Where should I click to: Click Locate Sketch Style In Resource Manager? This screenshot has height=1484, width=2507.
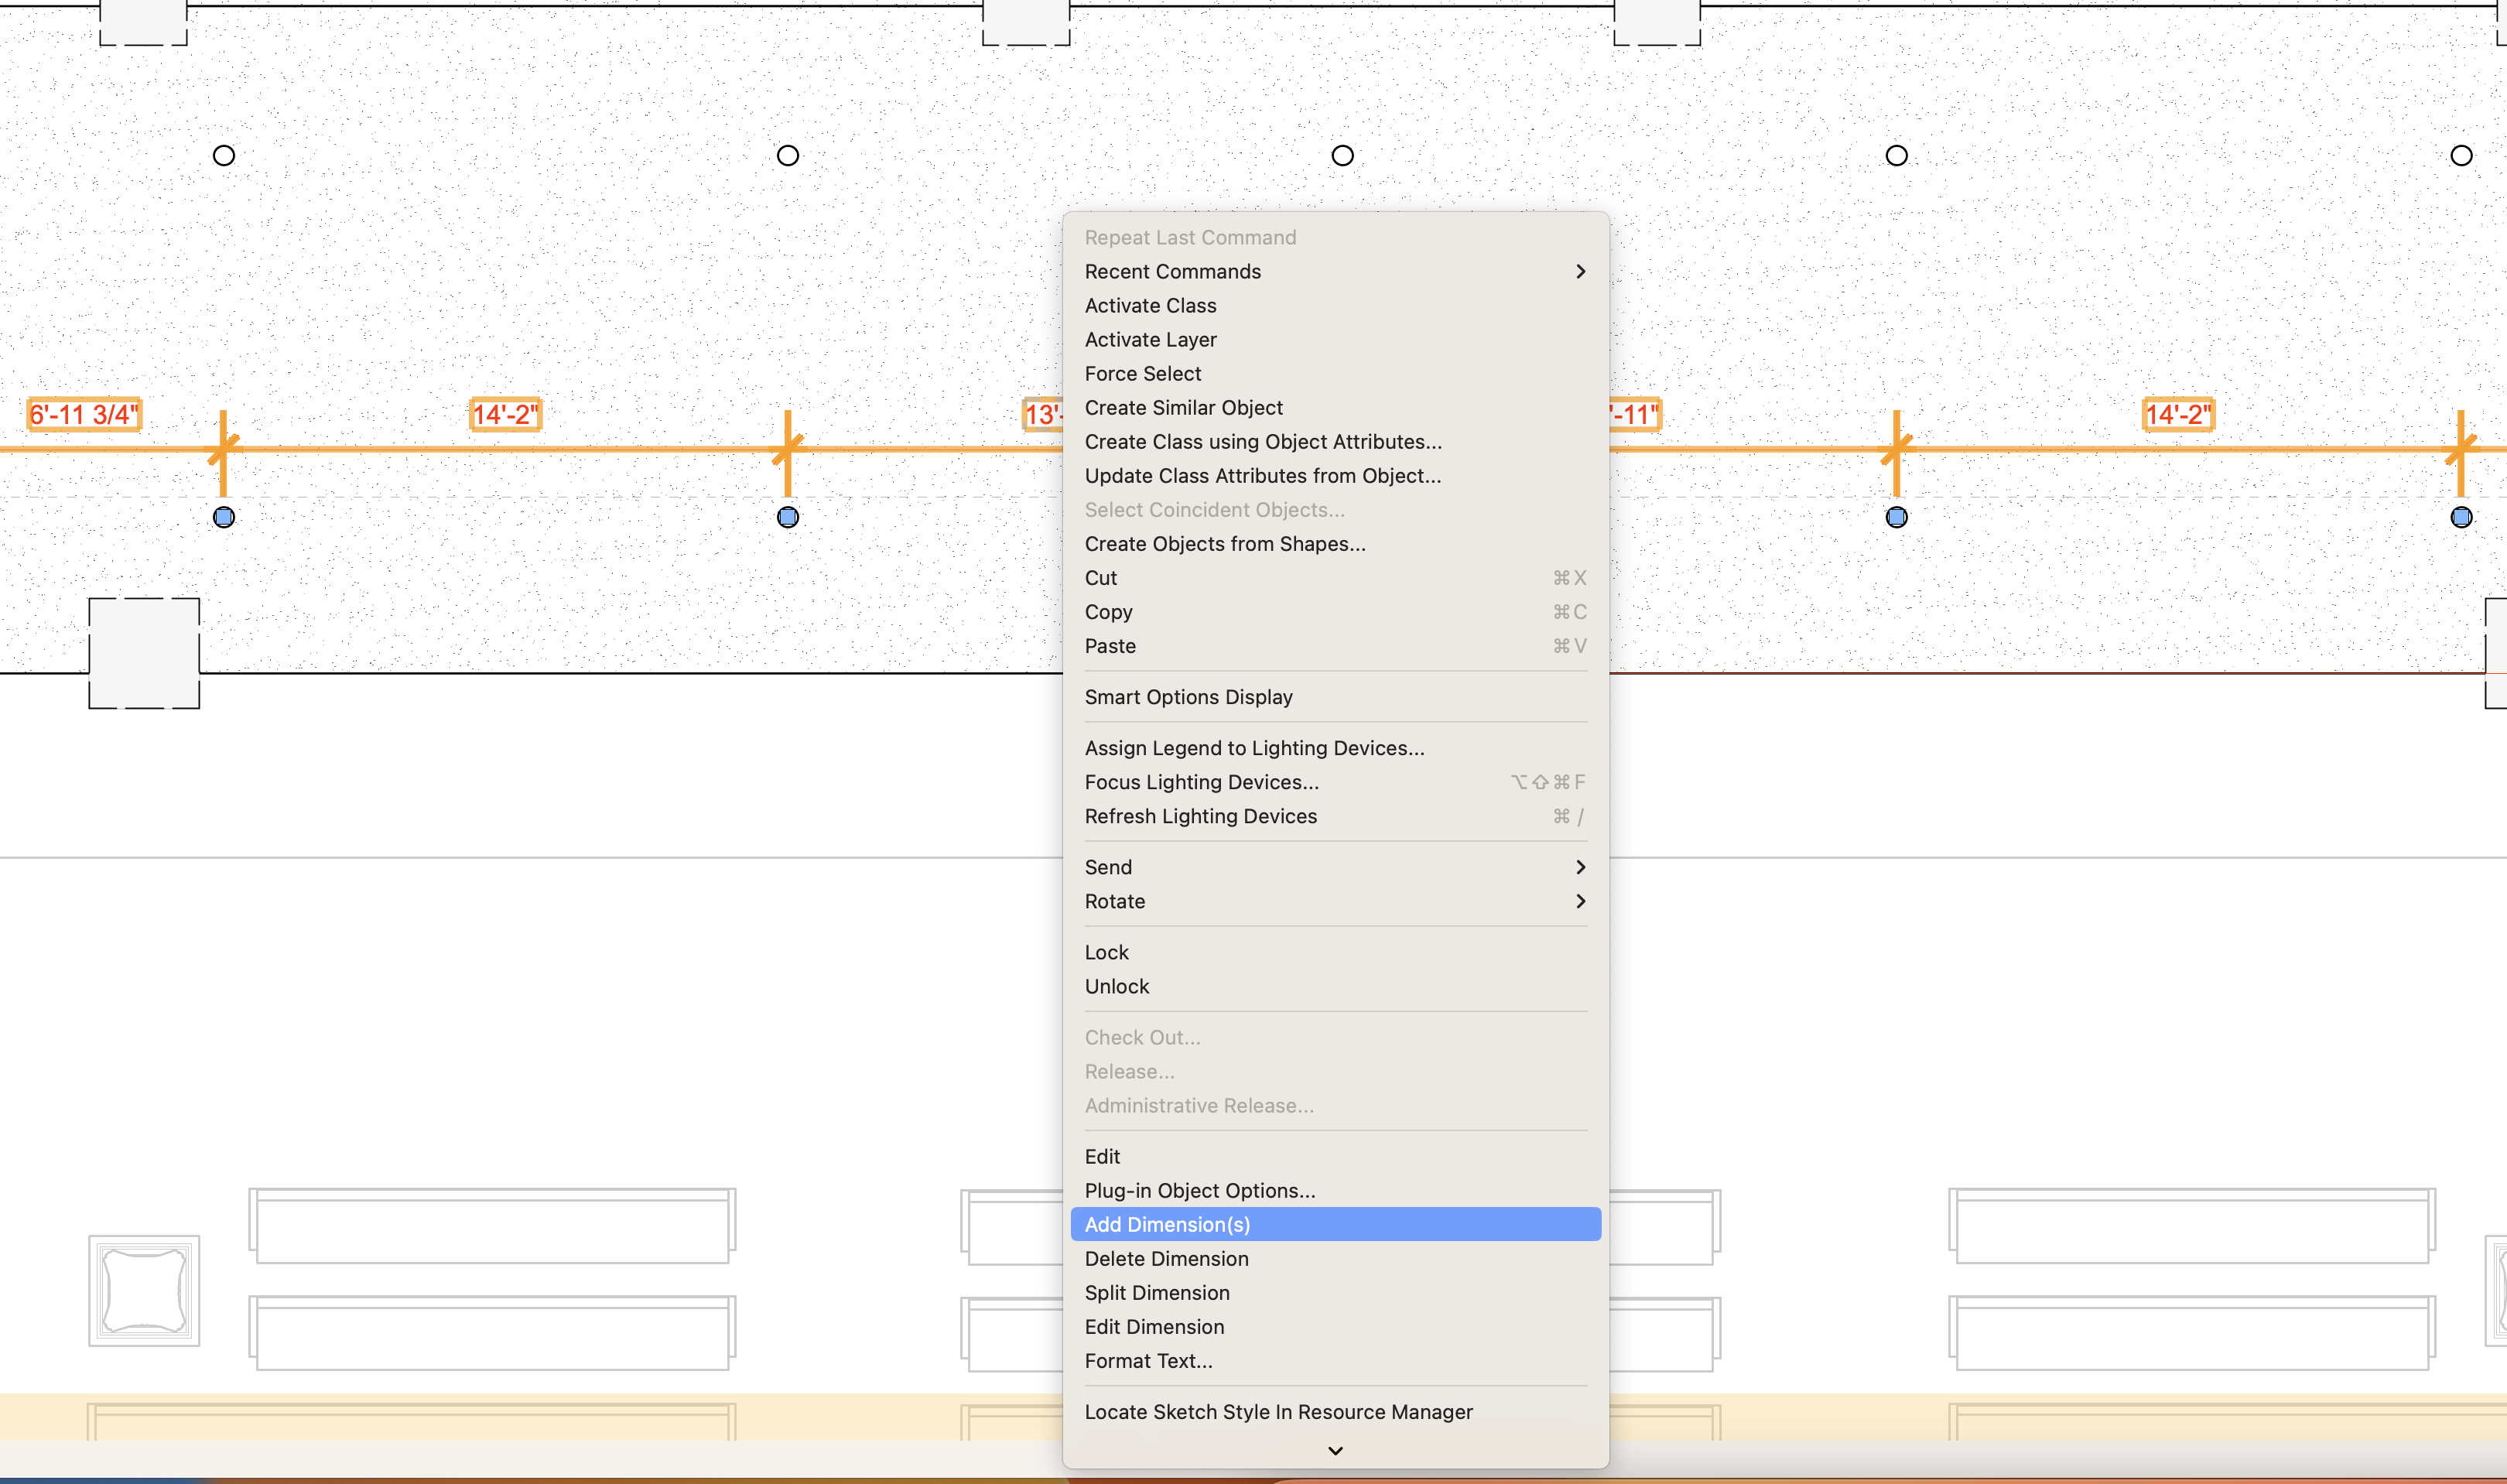click(1278, 1411)
